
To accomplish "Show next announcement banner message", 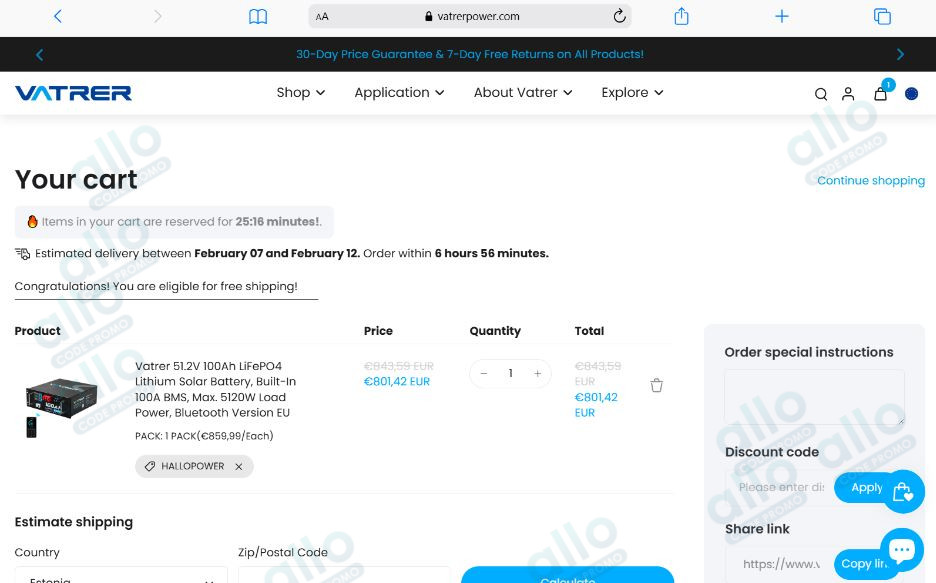I will (900, 54).
